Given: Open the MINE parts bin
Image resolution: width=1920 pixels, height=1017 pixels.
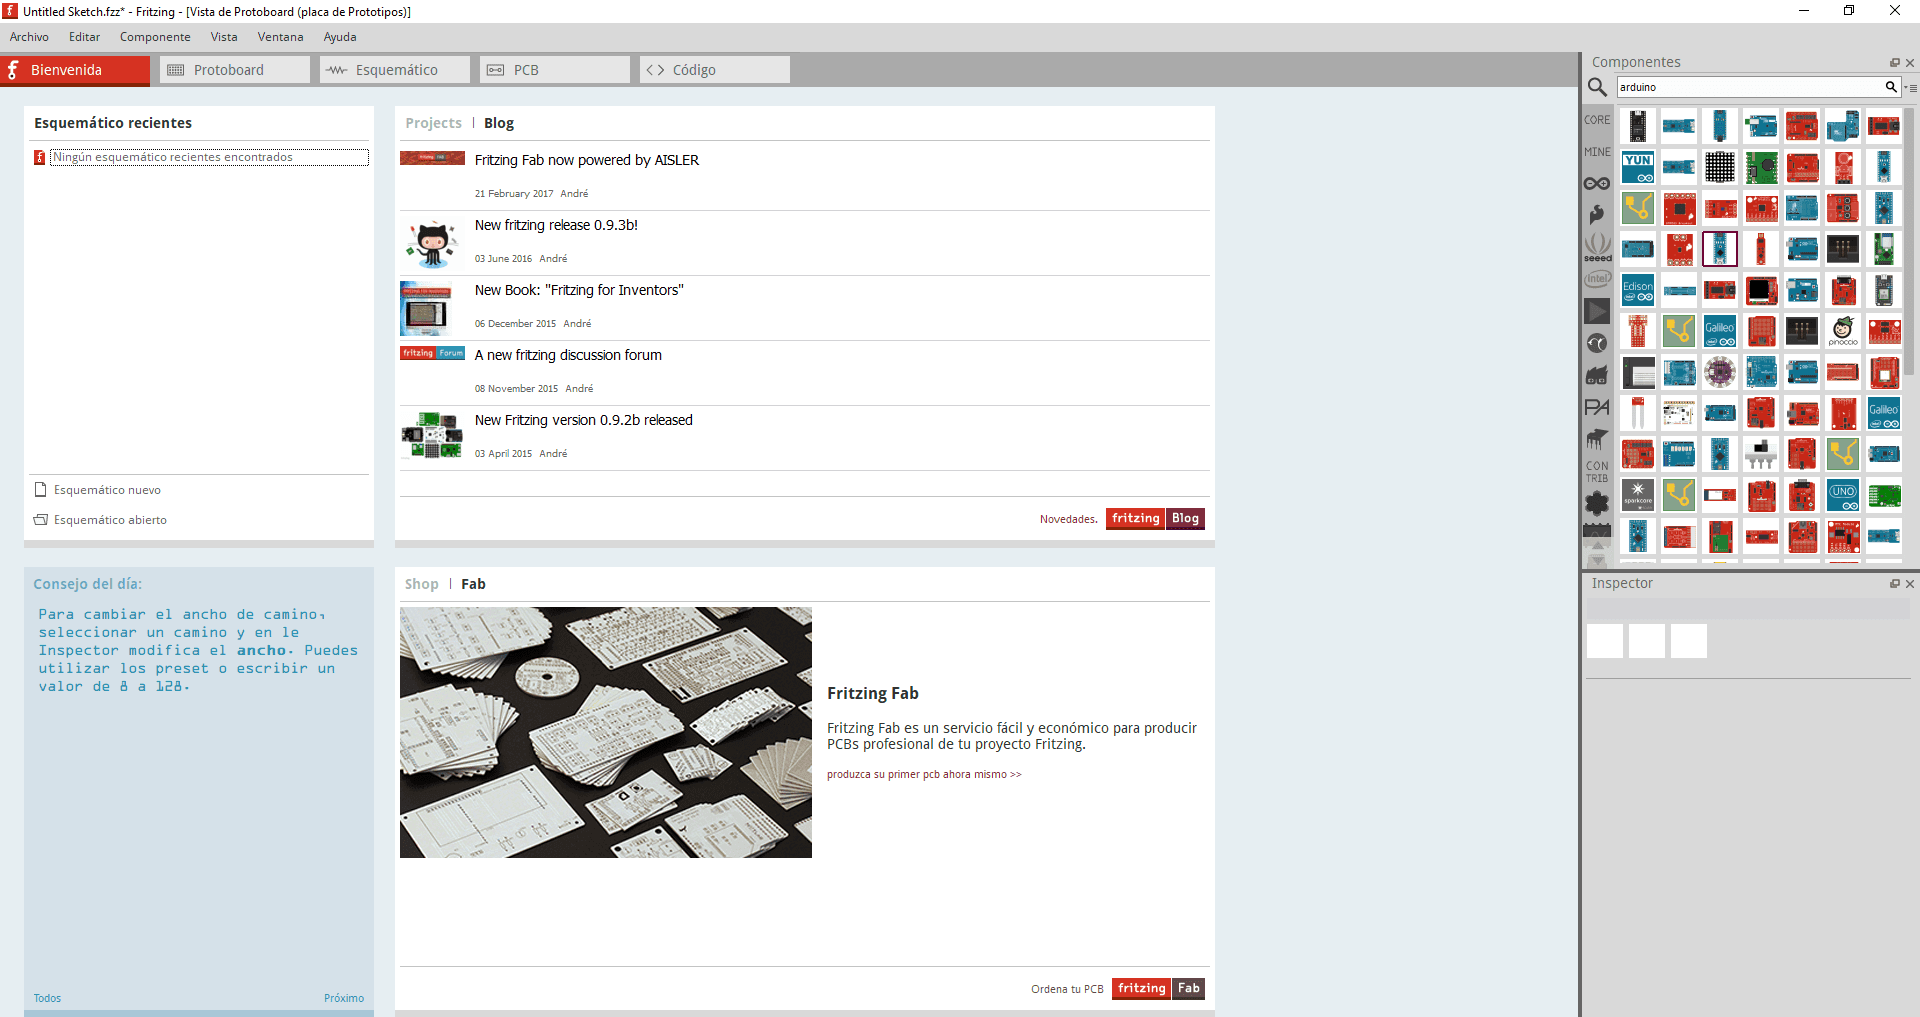Looking at the screenshot, I should [1597, 152].
